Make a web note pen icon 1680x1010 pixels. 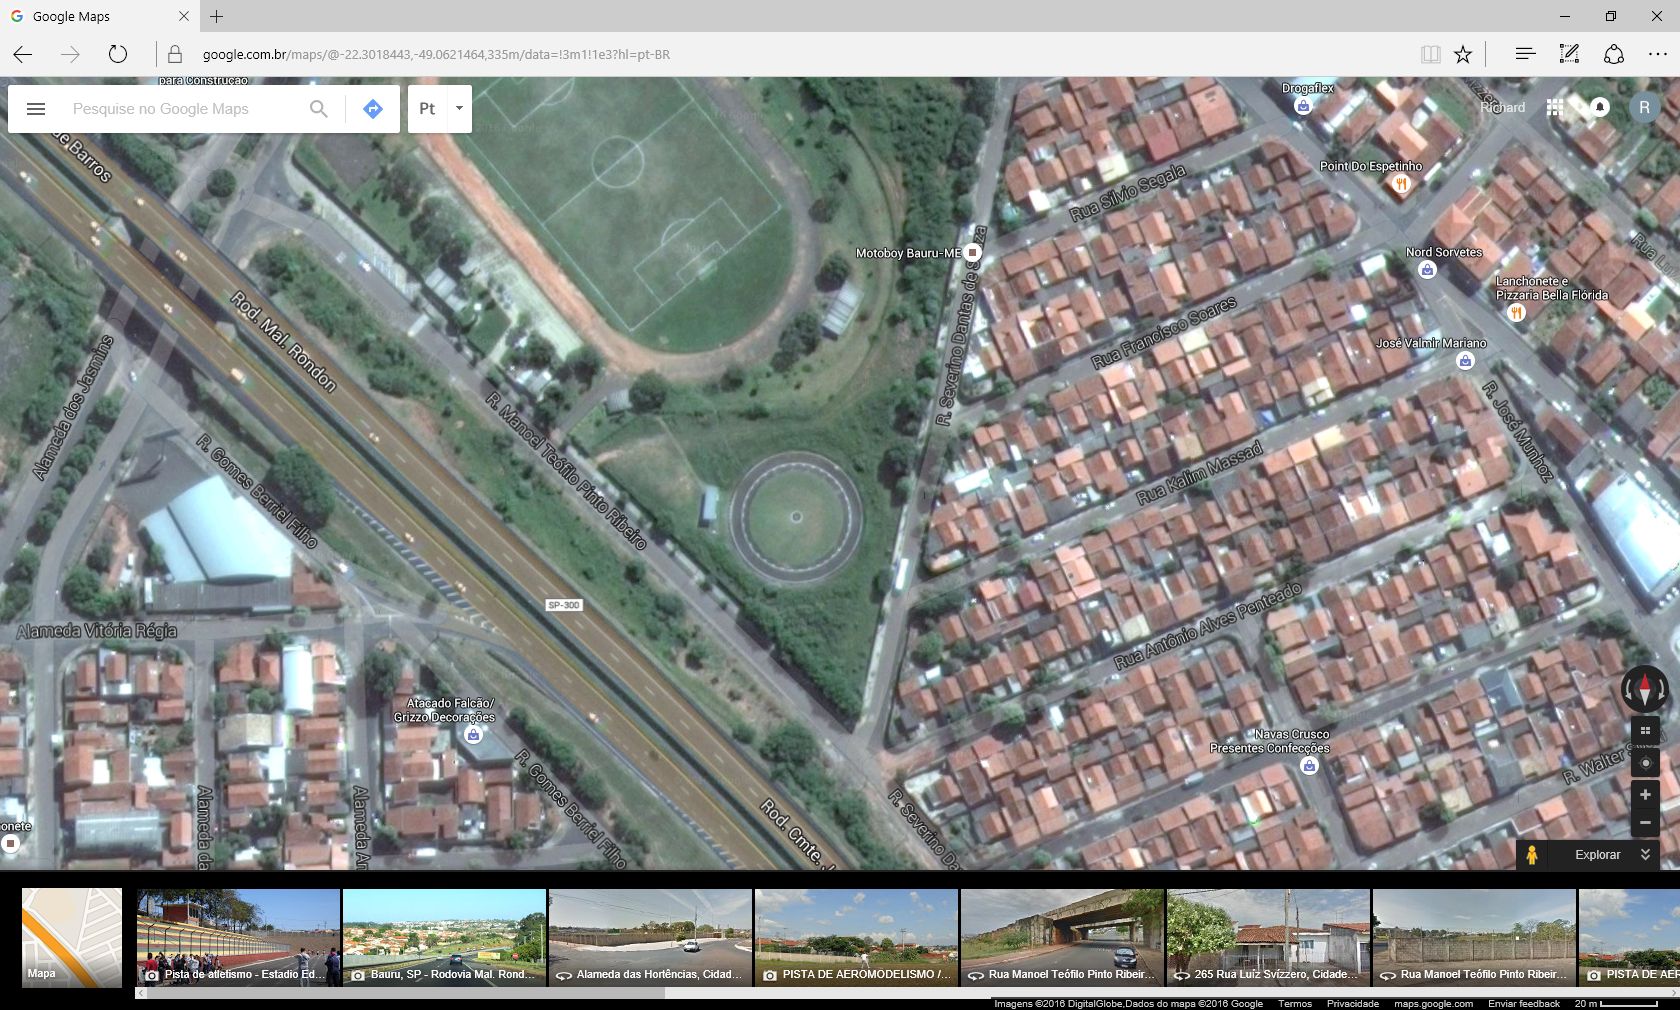(1569, 54)
